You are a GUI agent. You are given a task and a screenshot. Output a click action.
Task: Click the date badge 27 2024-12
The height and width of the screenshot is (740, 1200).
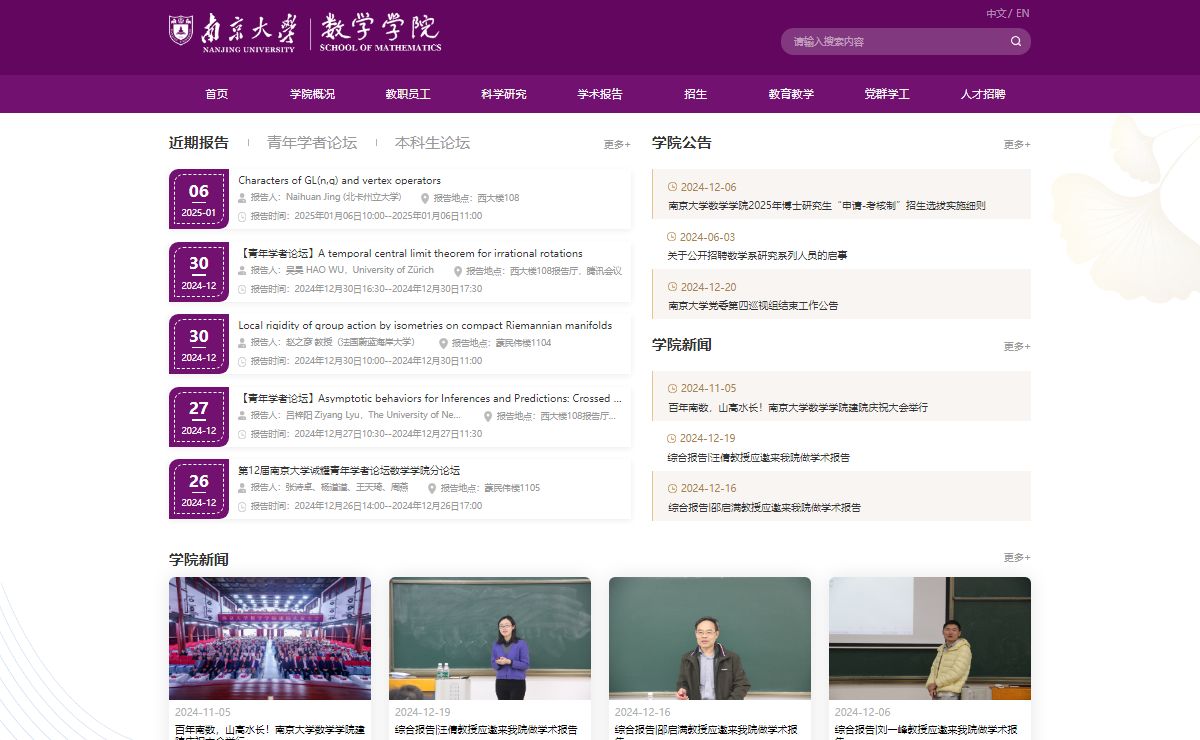(199, 417)
